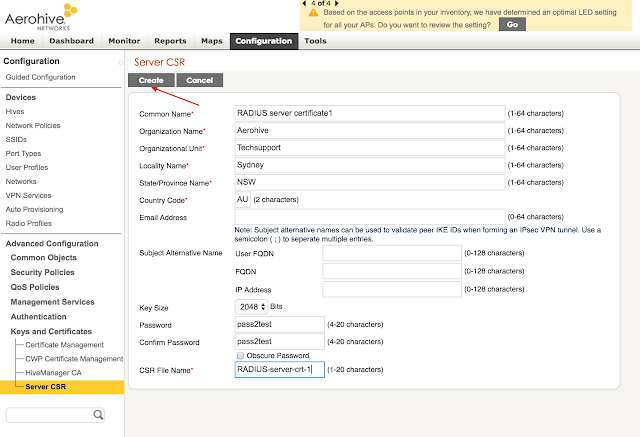Click the Password input field
Image resolution: width=640 pixels, height=437 pixels.
pos(280,324)
